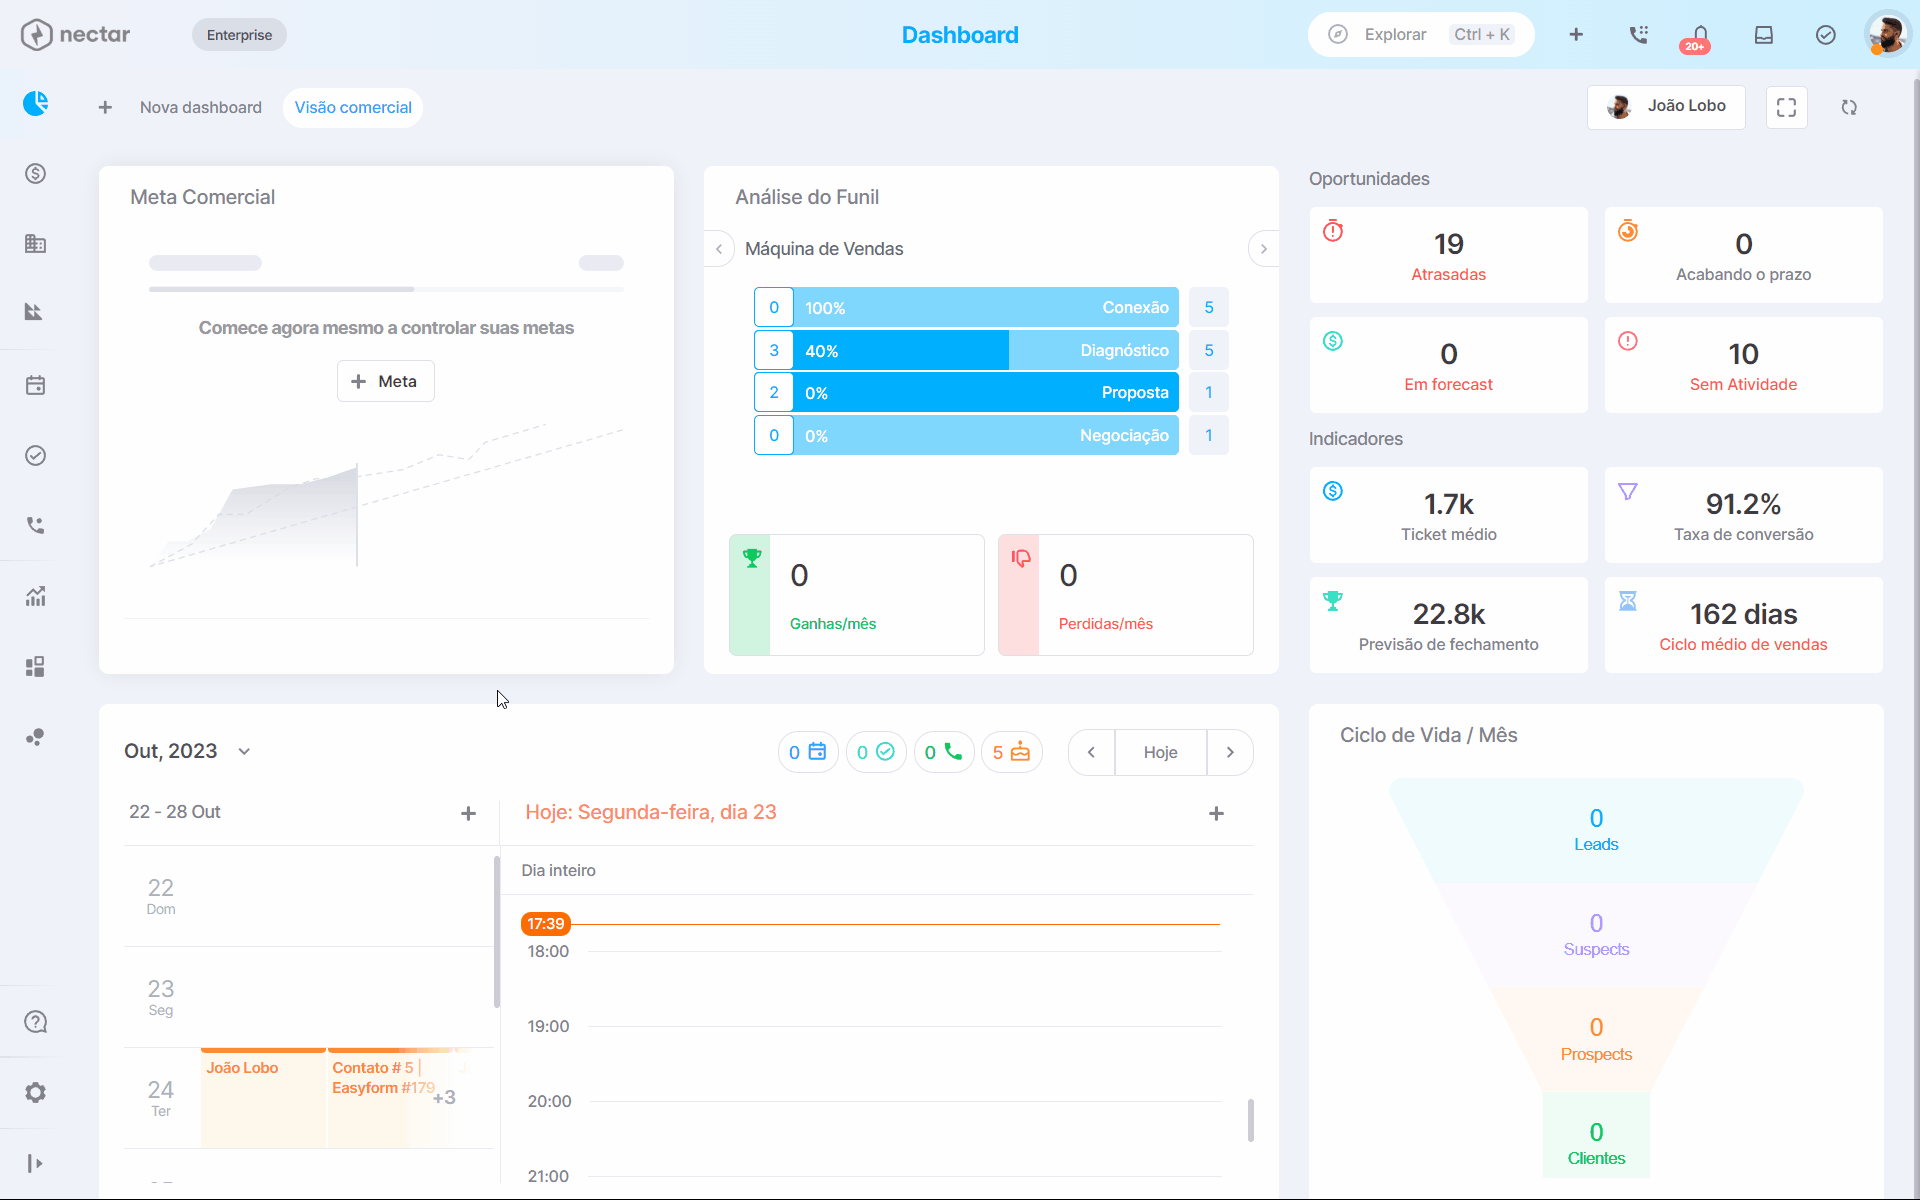Add event to today Segunda-feira
1920x1200 pixels.
1216,813
